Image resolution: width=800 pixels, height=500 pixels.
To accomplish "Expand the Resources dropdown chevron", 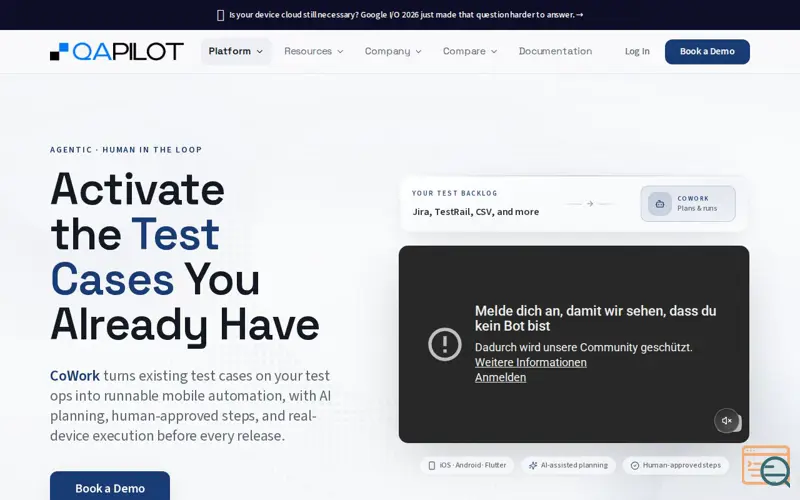I will [x=340, y=52].
